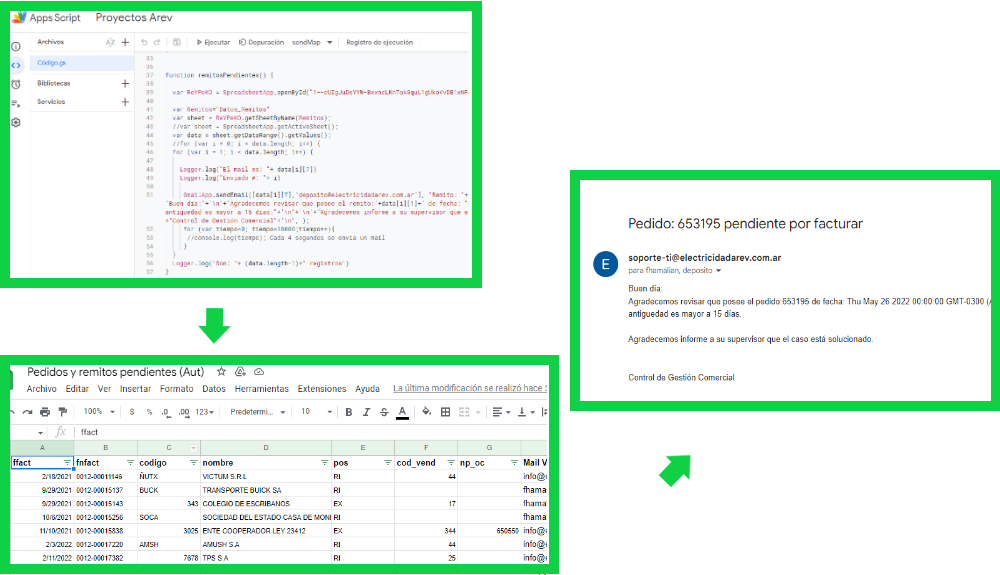Open Triggers alarm clock icon in Apps Script
This screenshot has height=575, width=1000.
[x=16, y=84]
